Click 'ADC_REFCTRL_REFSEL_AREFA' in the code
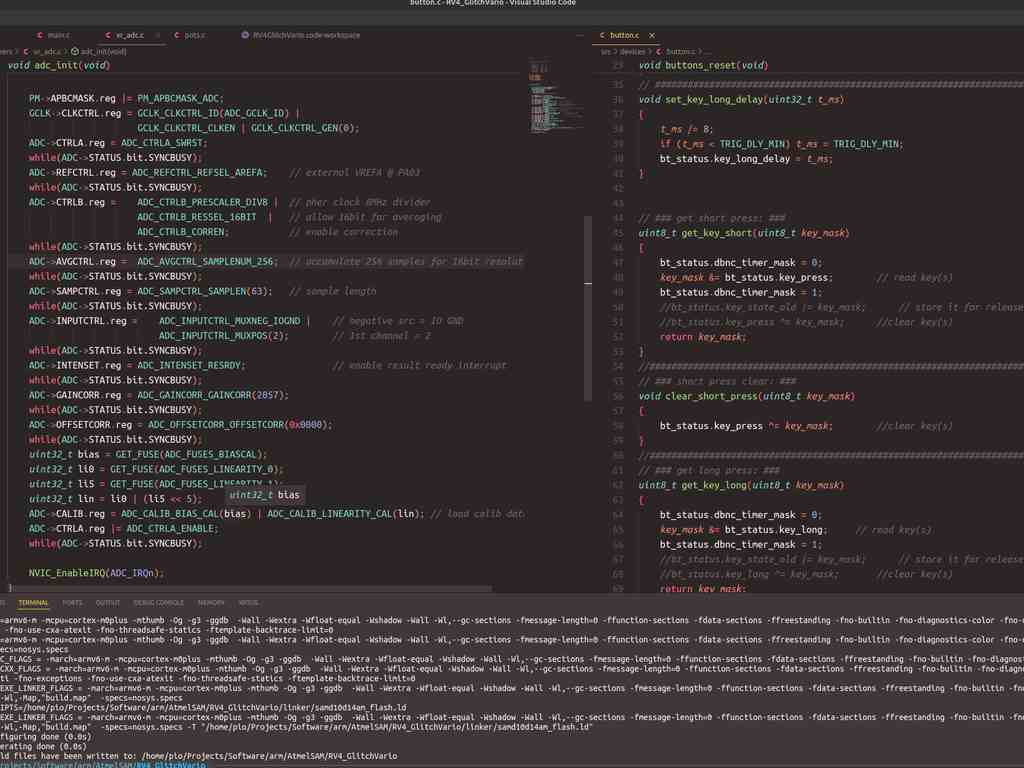The width and height of the screenshot is (1024, 768). 197,172
